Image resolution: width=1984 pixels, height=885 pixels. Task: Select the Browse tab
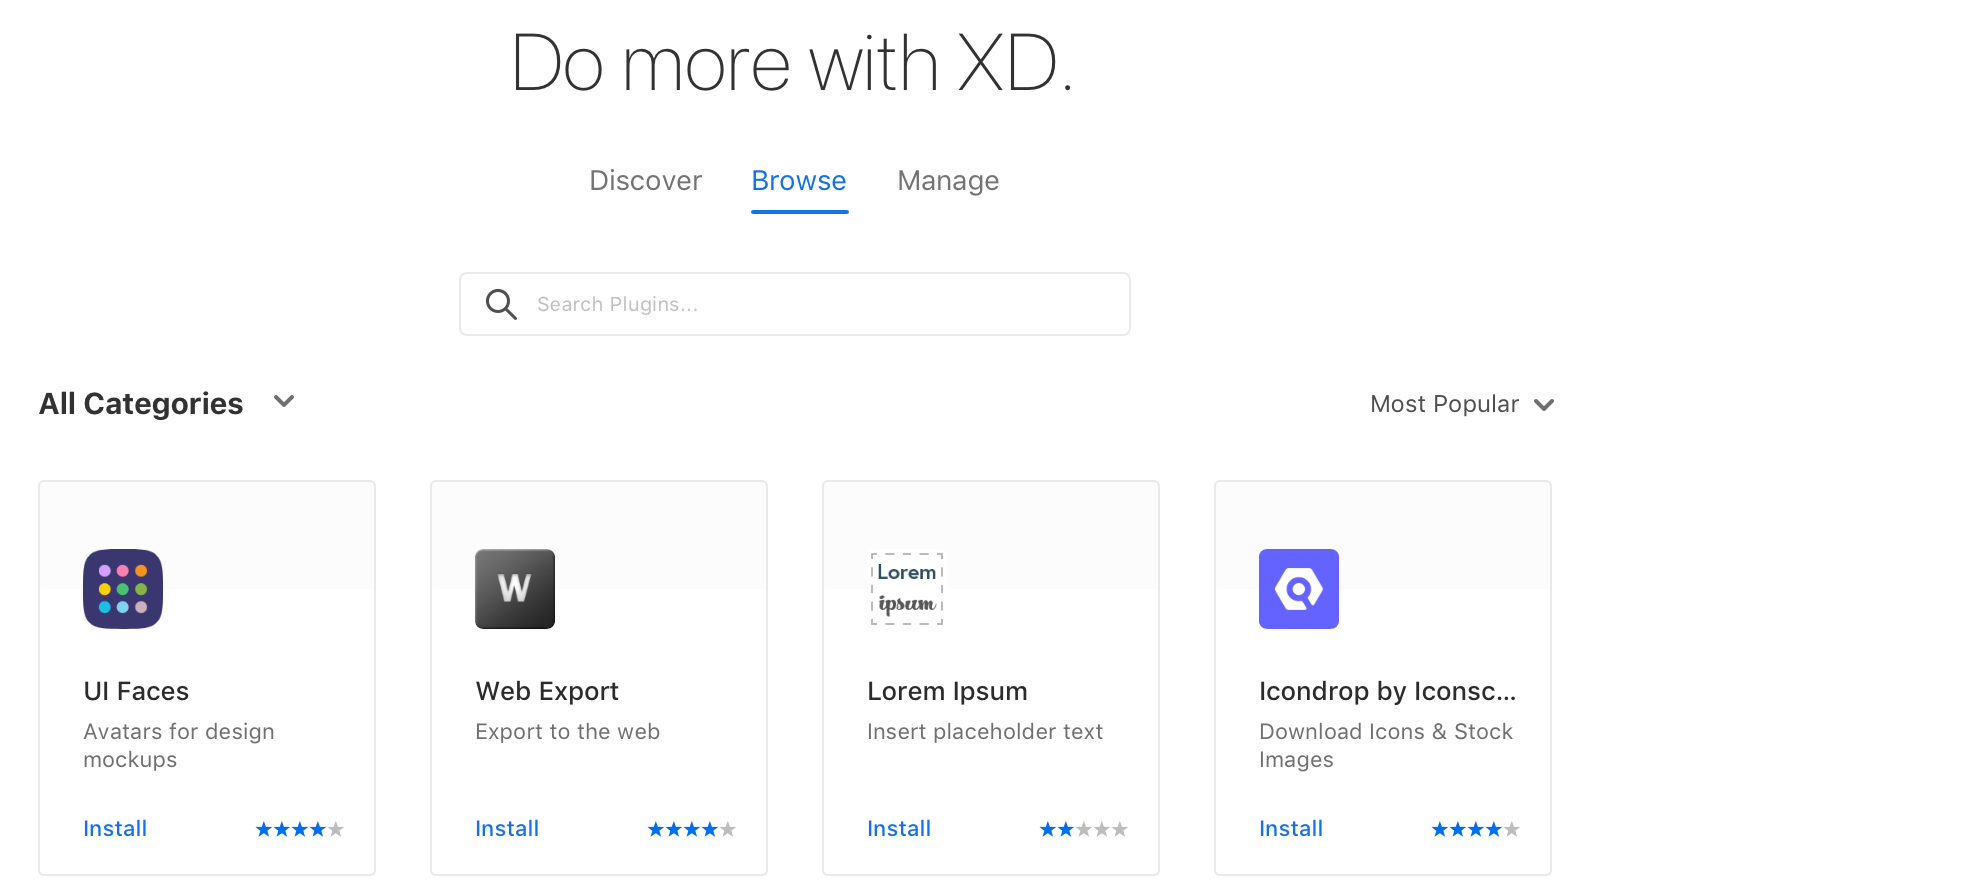799,181
